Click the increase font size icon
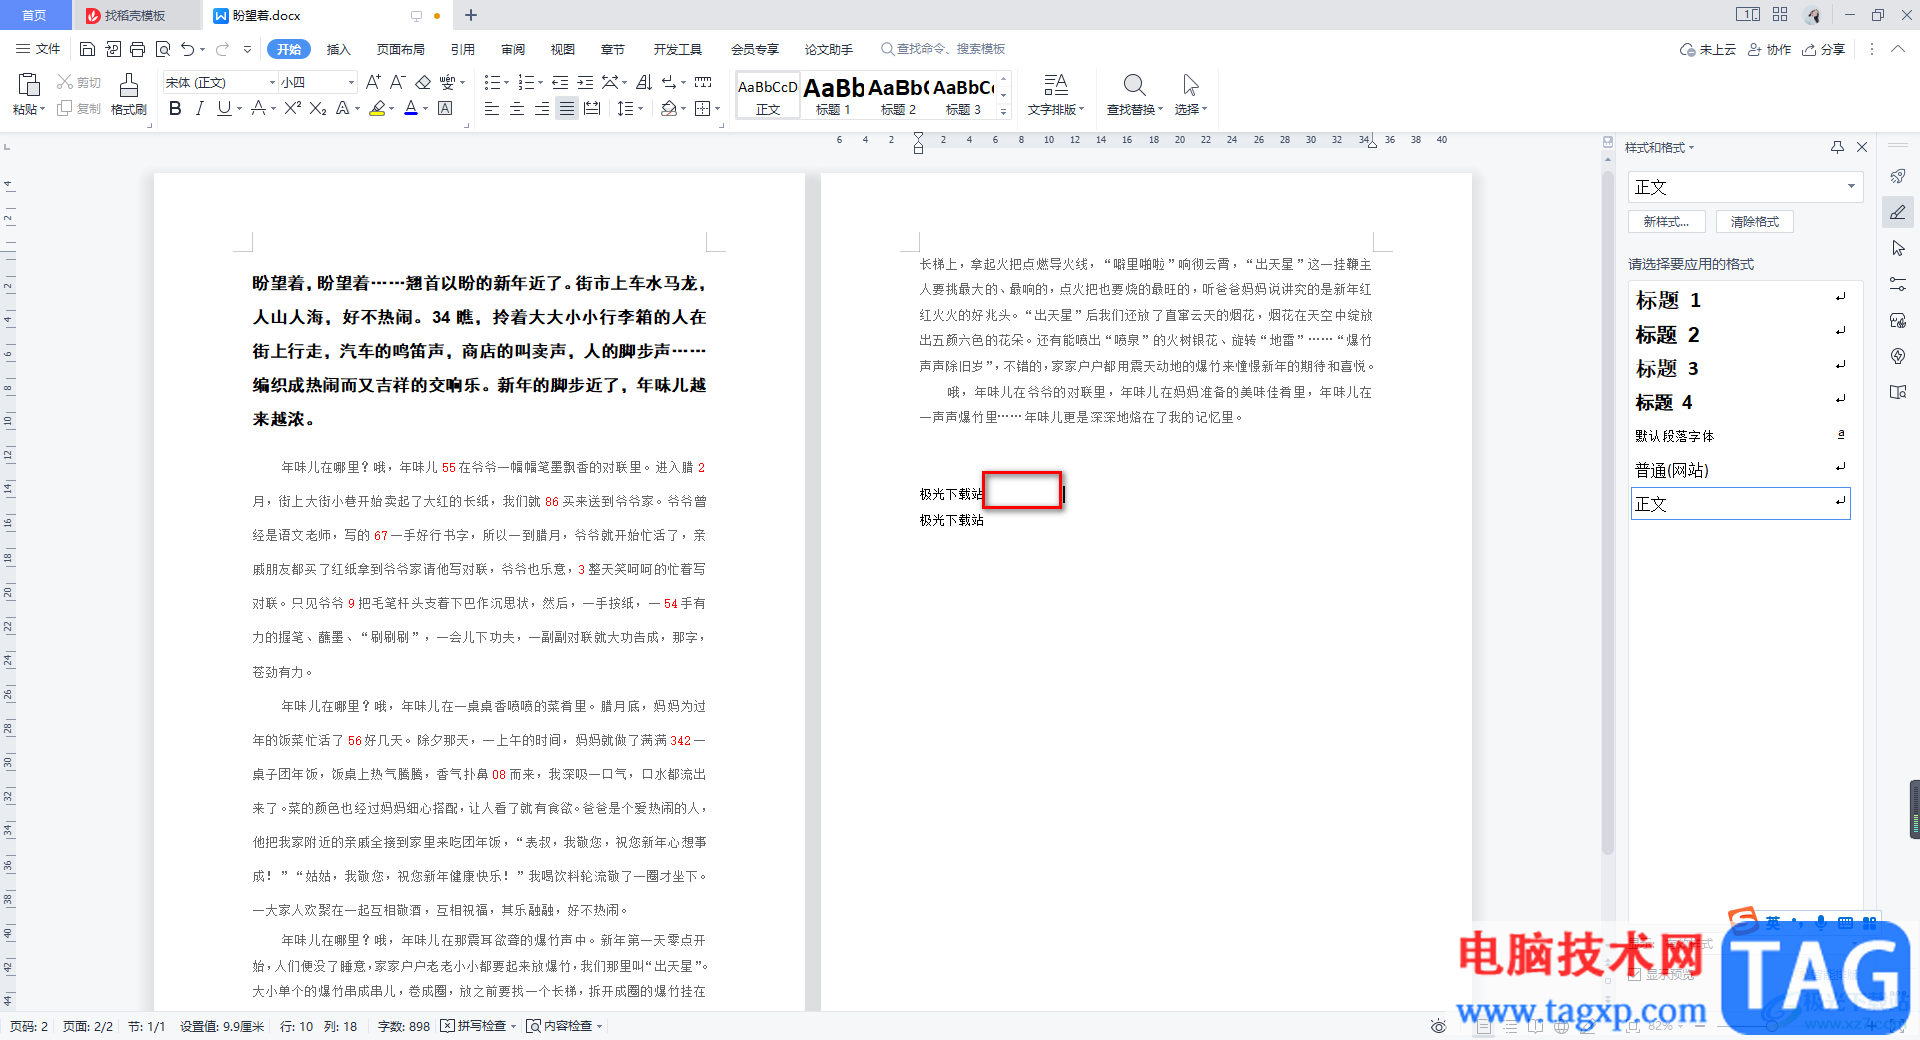Viewport: 1920px width, 1040px height. point(372,82)
